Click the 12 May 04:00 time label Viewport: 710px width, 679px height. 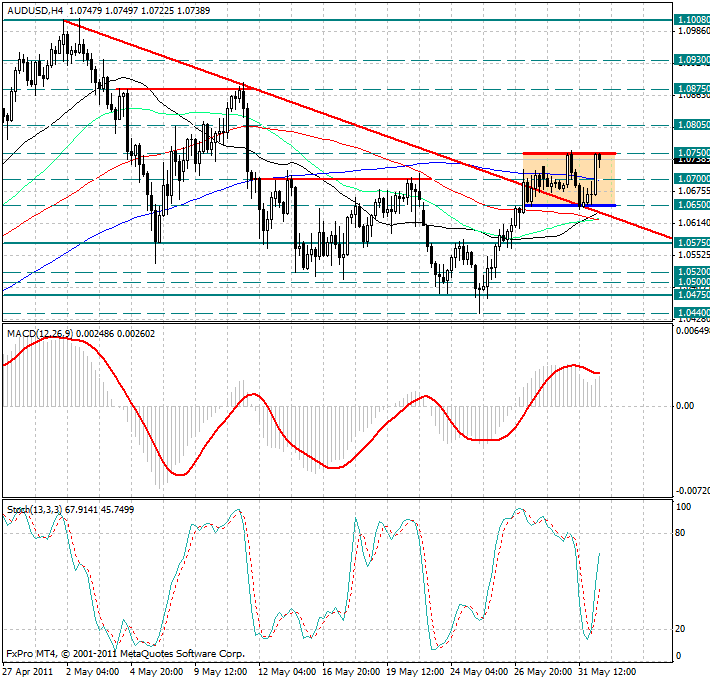(287, 672)
